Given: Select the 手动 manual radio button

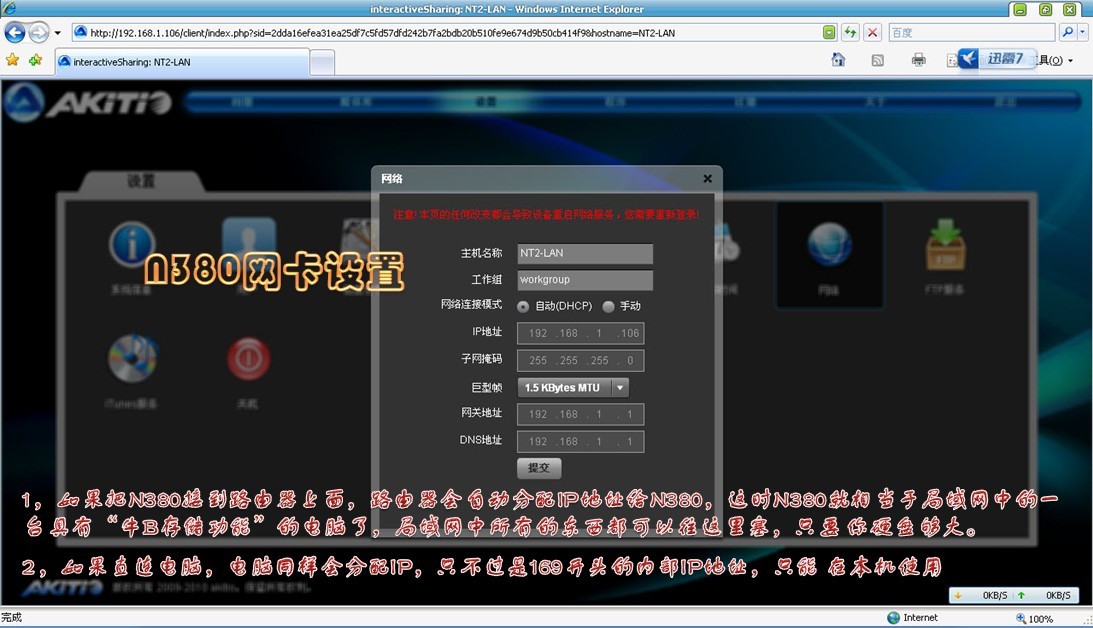Looking at the screenshot, I should (609, 306).
